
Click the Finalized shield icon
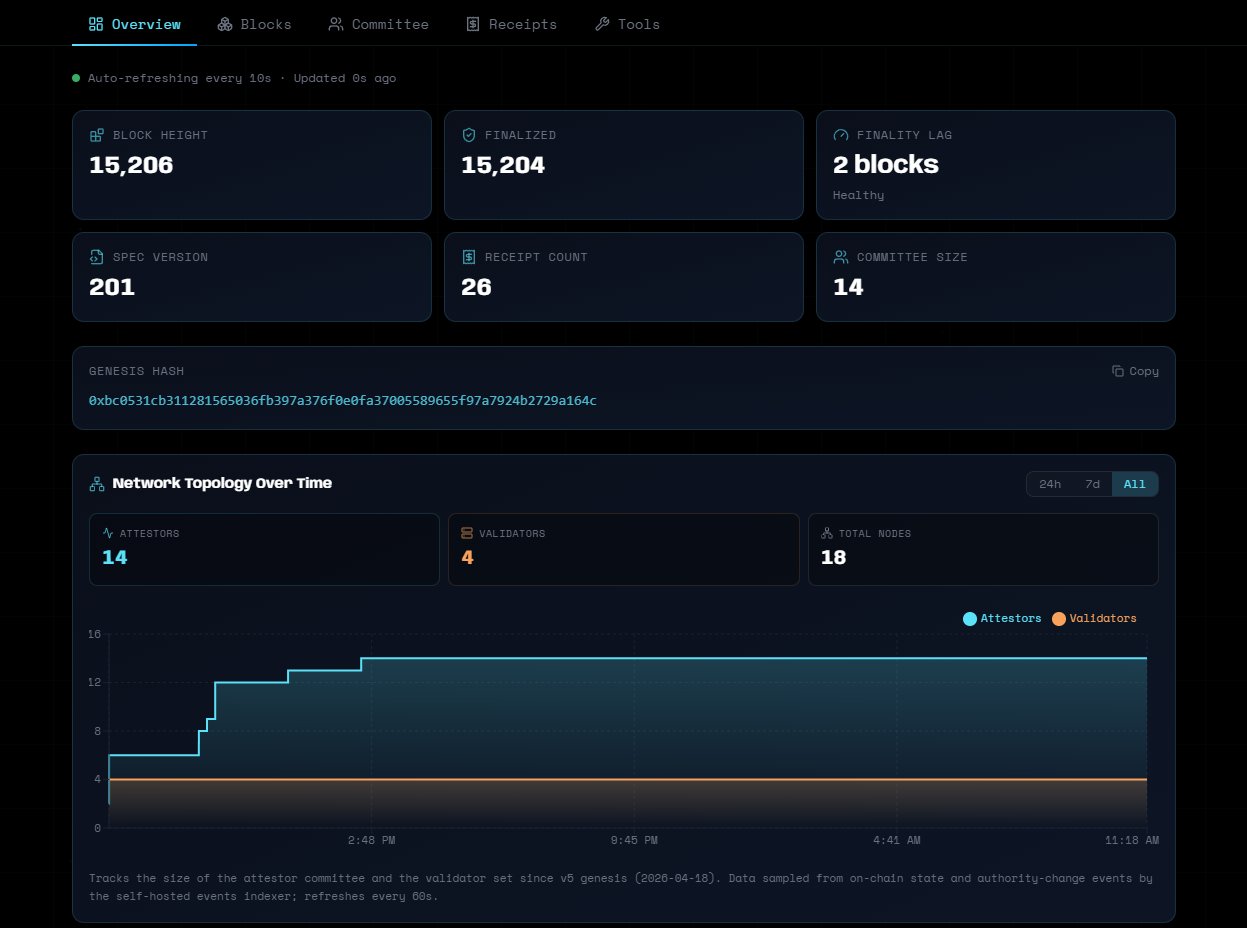tap(469, 135)
